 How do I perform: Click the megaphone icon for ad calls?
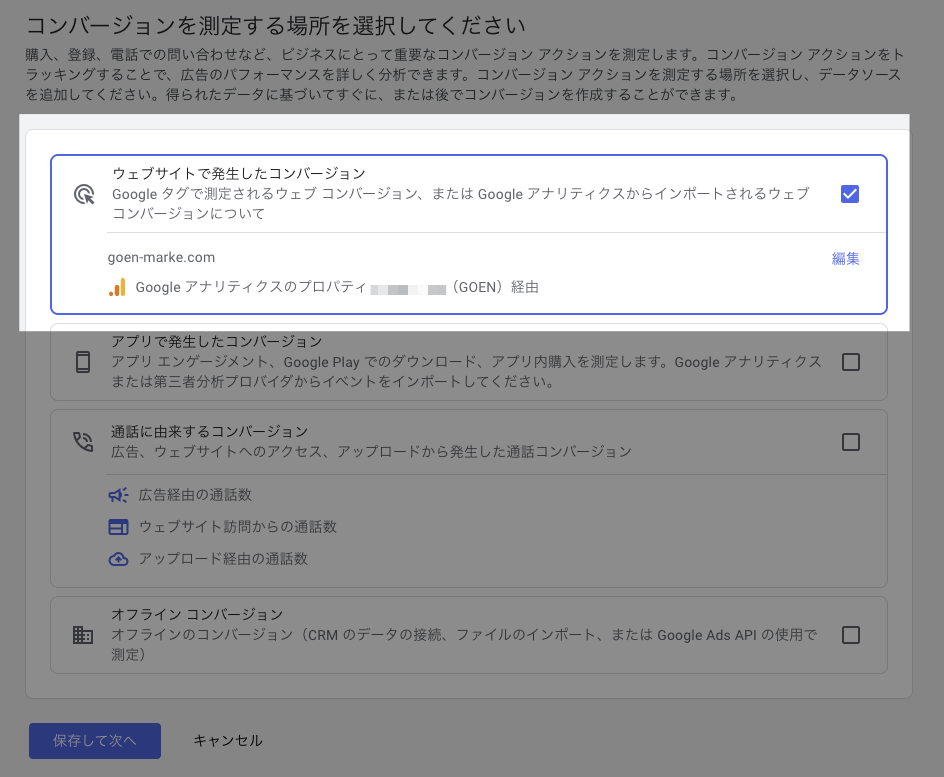(x=119, y=495)
